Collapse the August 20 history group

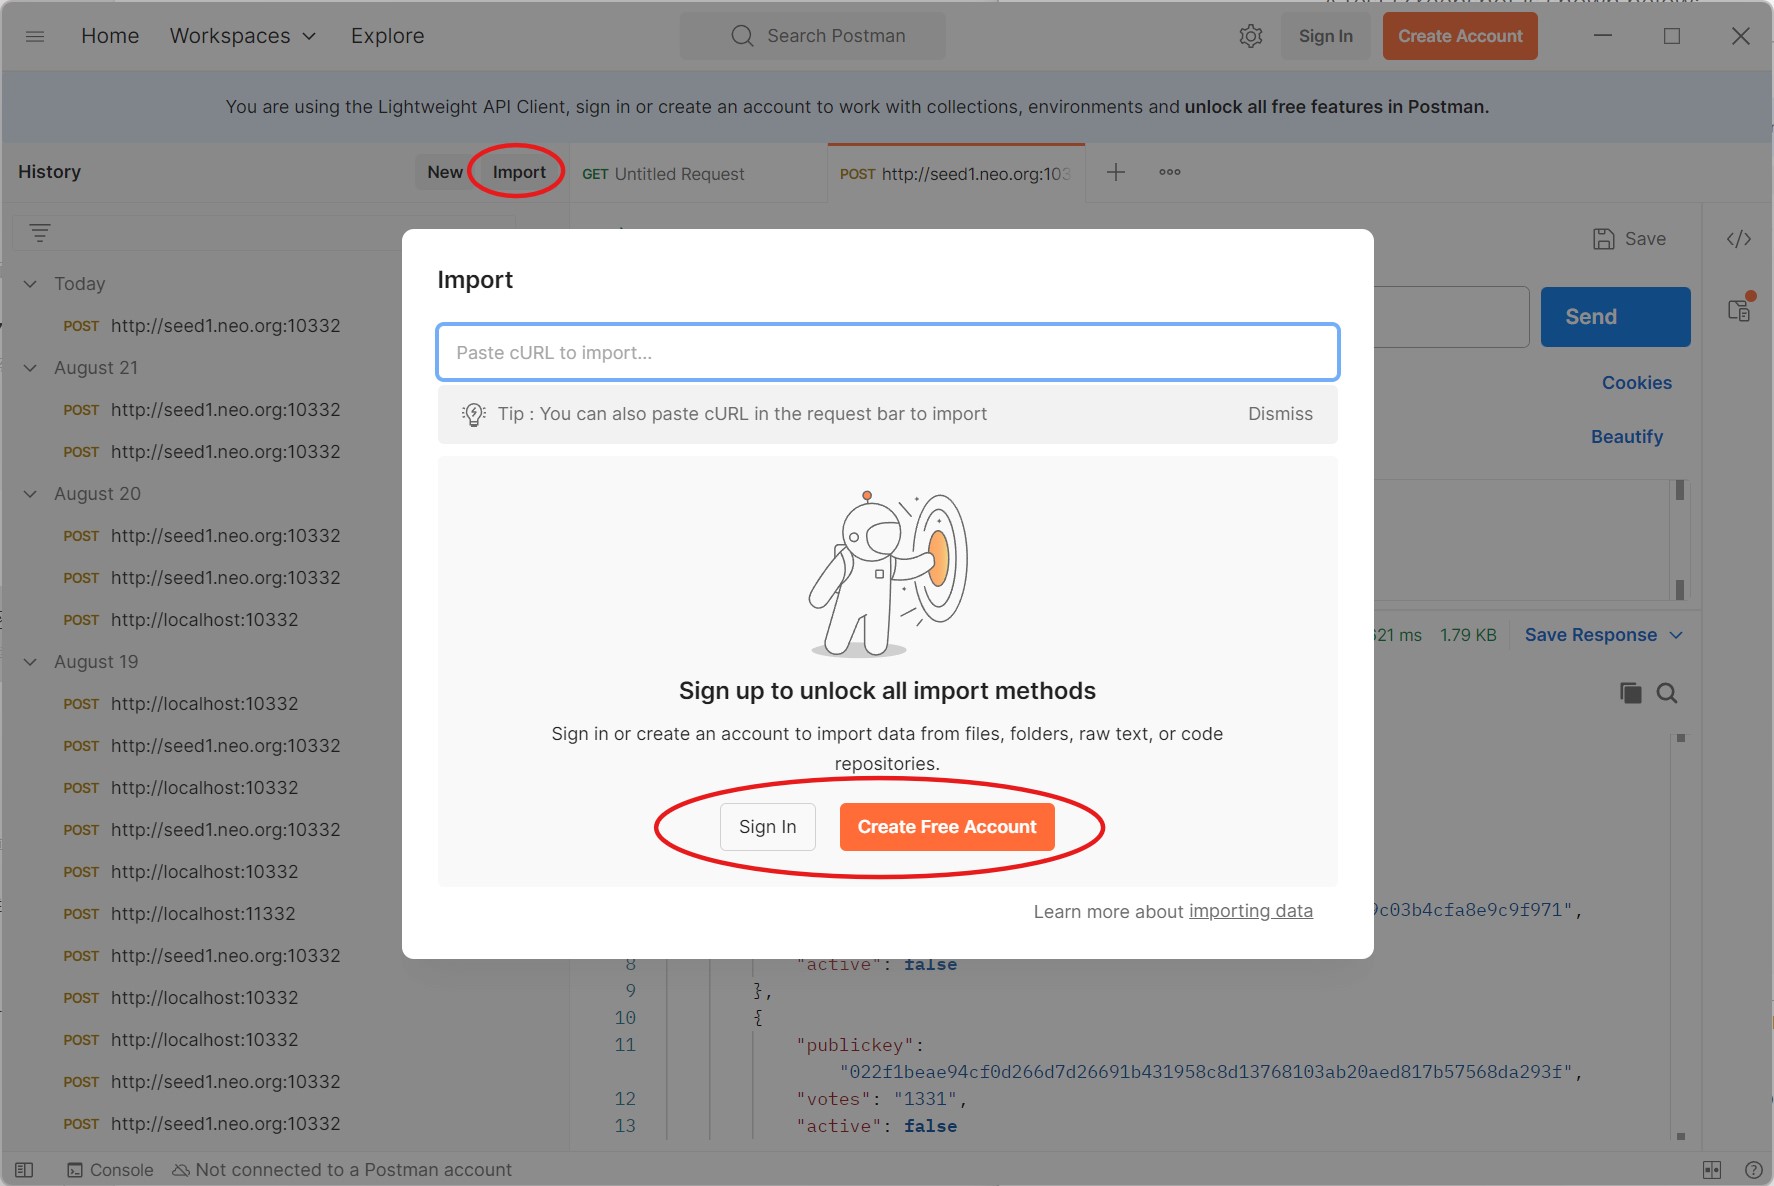[30, 494]
